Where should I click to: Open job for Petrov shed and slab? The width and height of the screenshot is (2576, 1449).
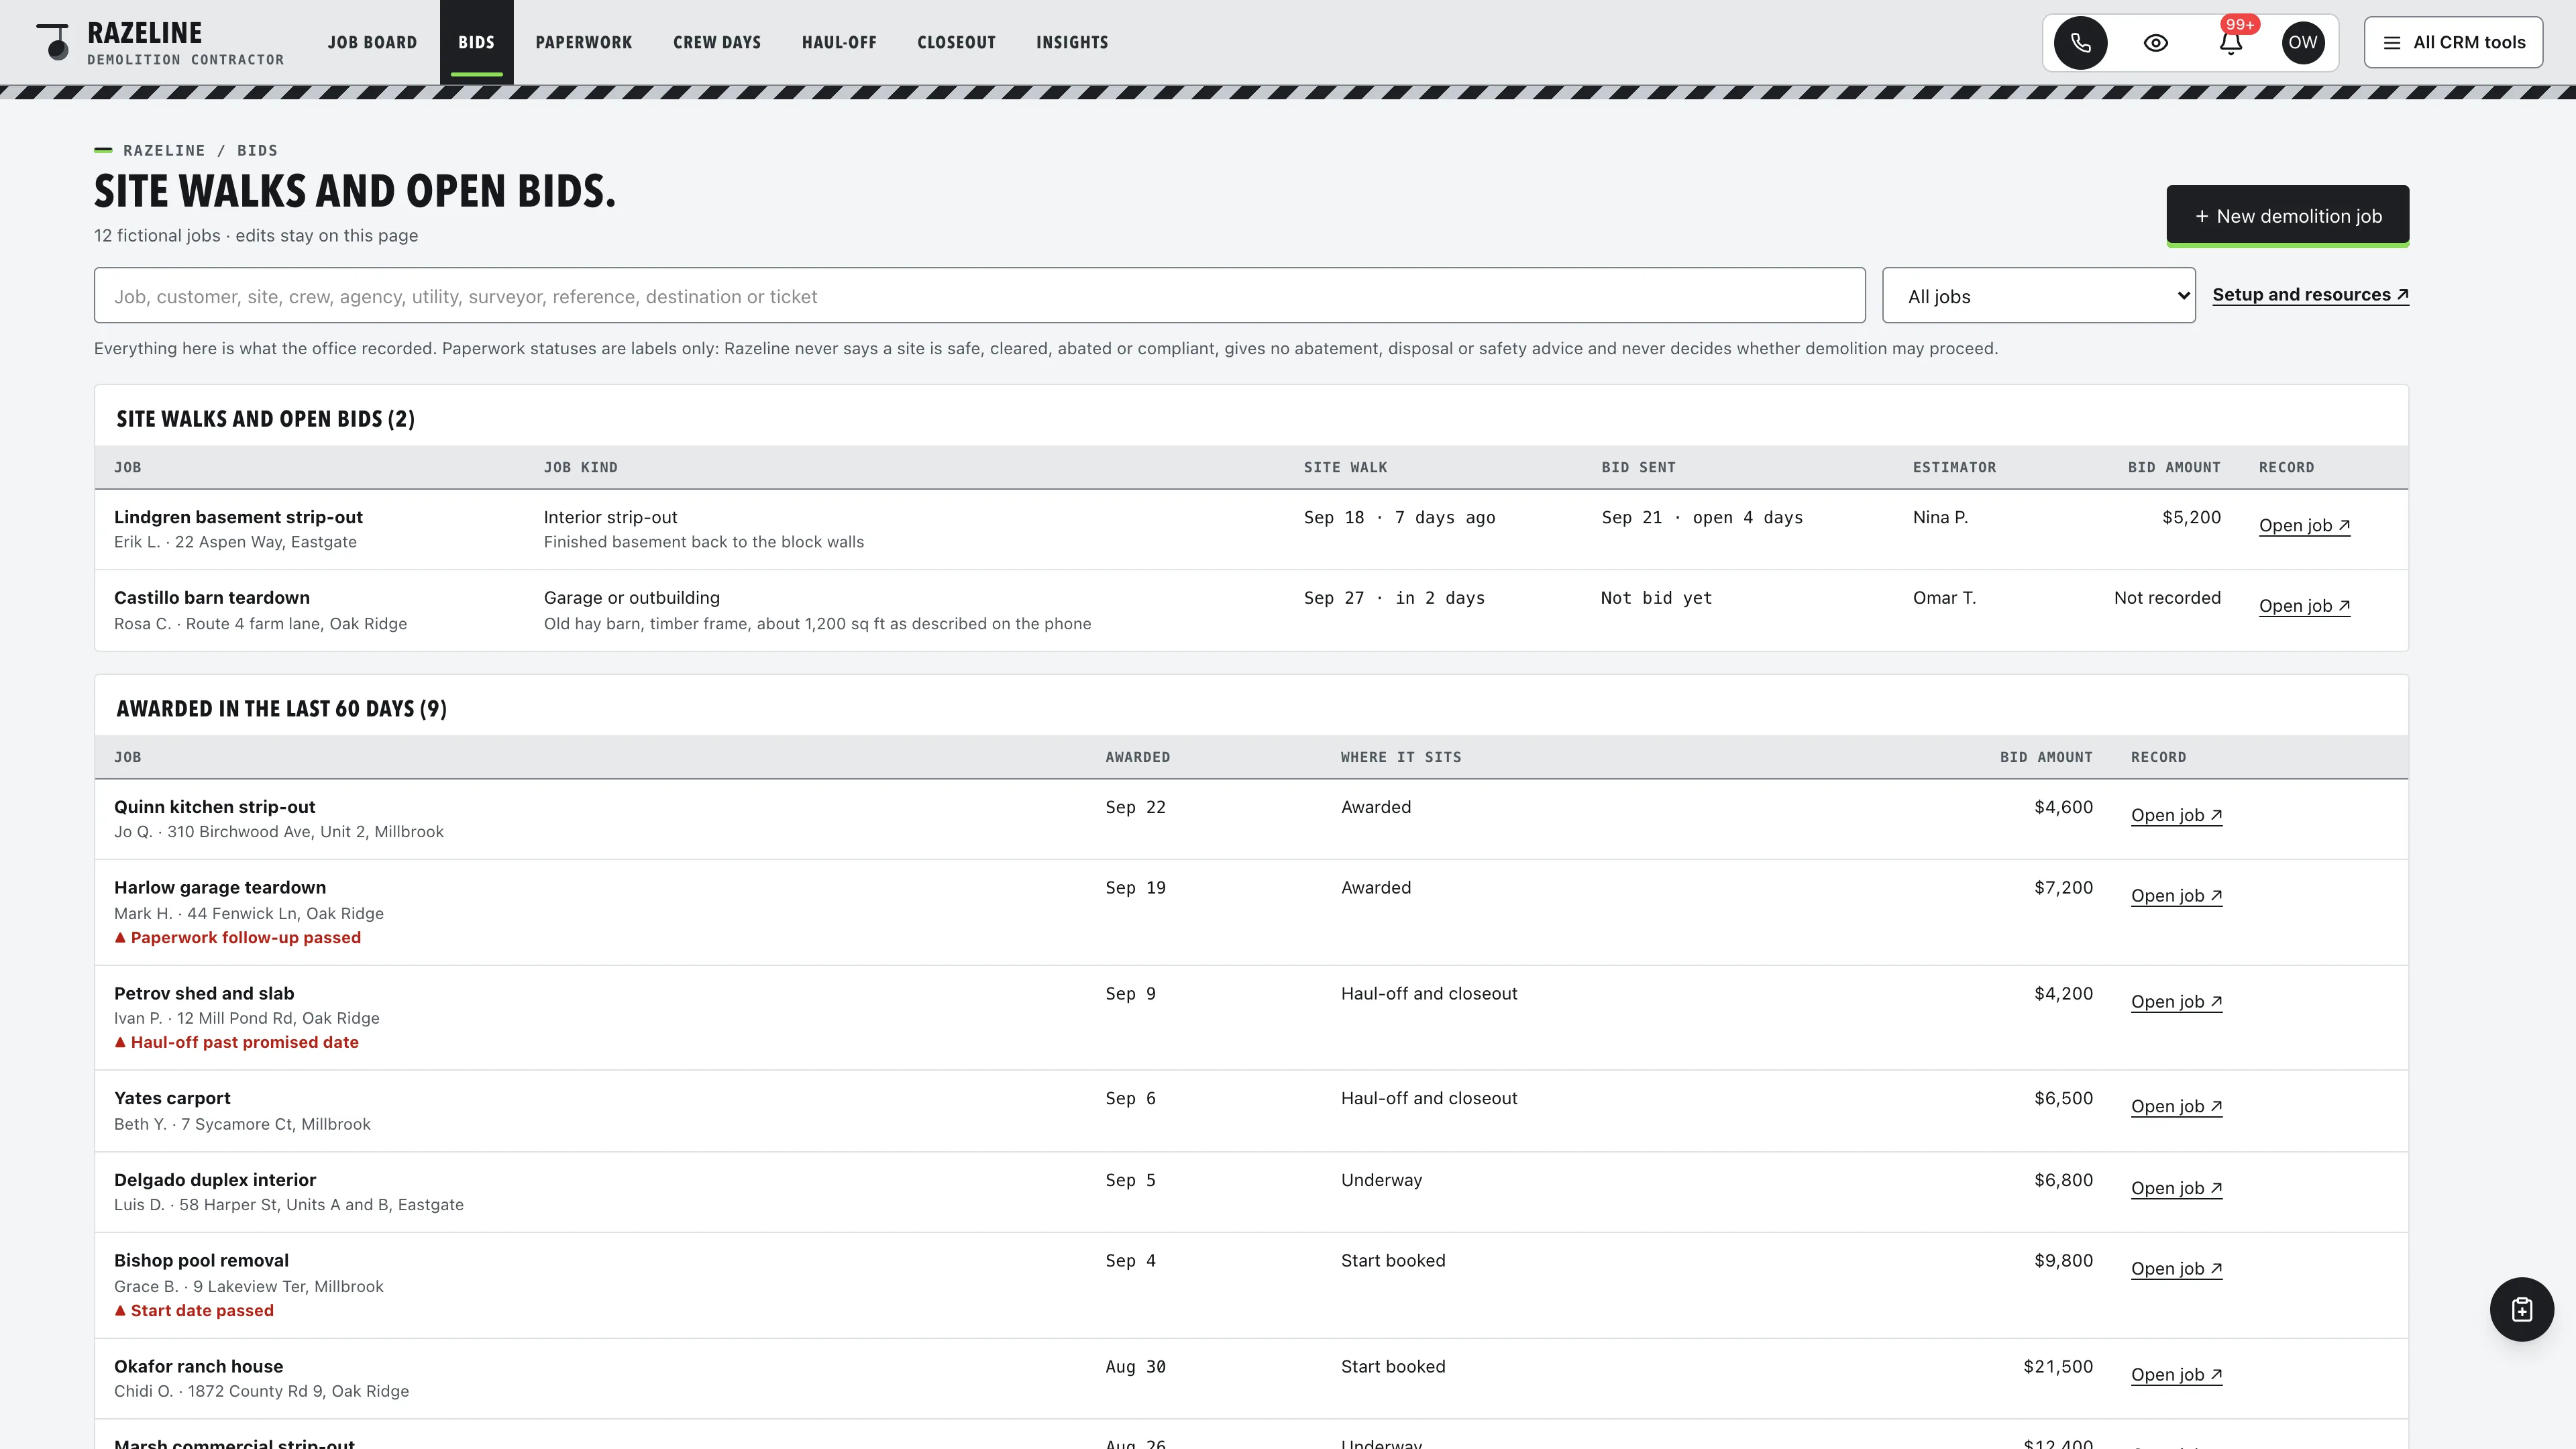coord(2176,1001)
